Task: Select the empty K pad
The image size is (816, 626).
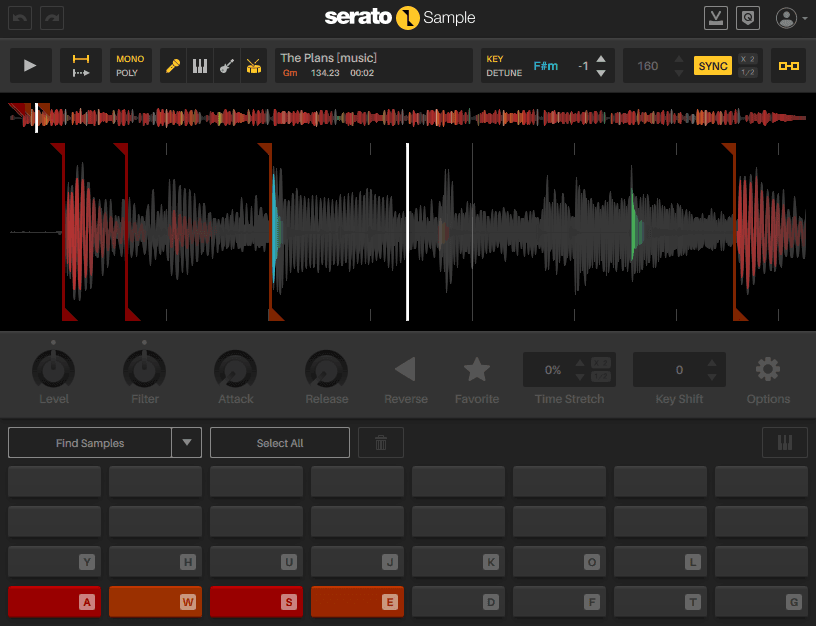Action: pos(458,561)
